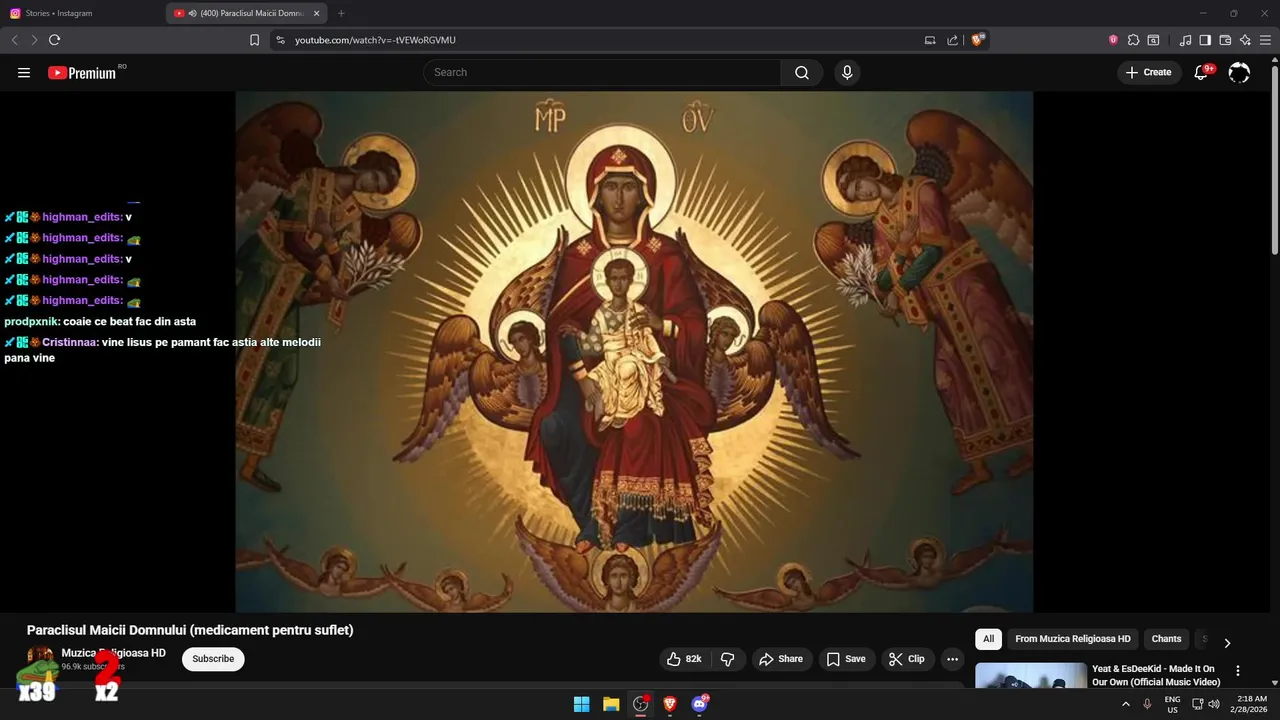Switch to the Stories Instagram tab
The image size is (1280, 720).
tap(82, 13)
